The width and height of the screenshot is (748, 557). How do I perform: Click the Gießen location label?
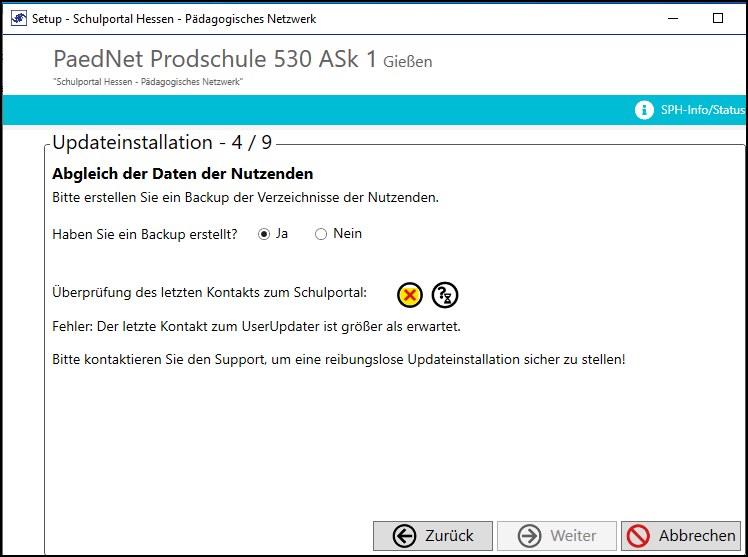coord(408,62)
